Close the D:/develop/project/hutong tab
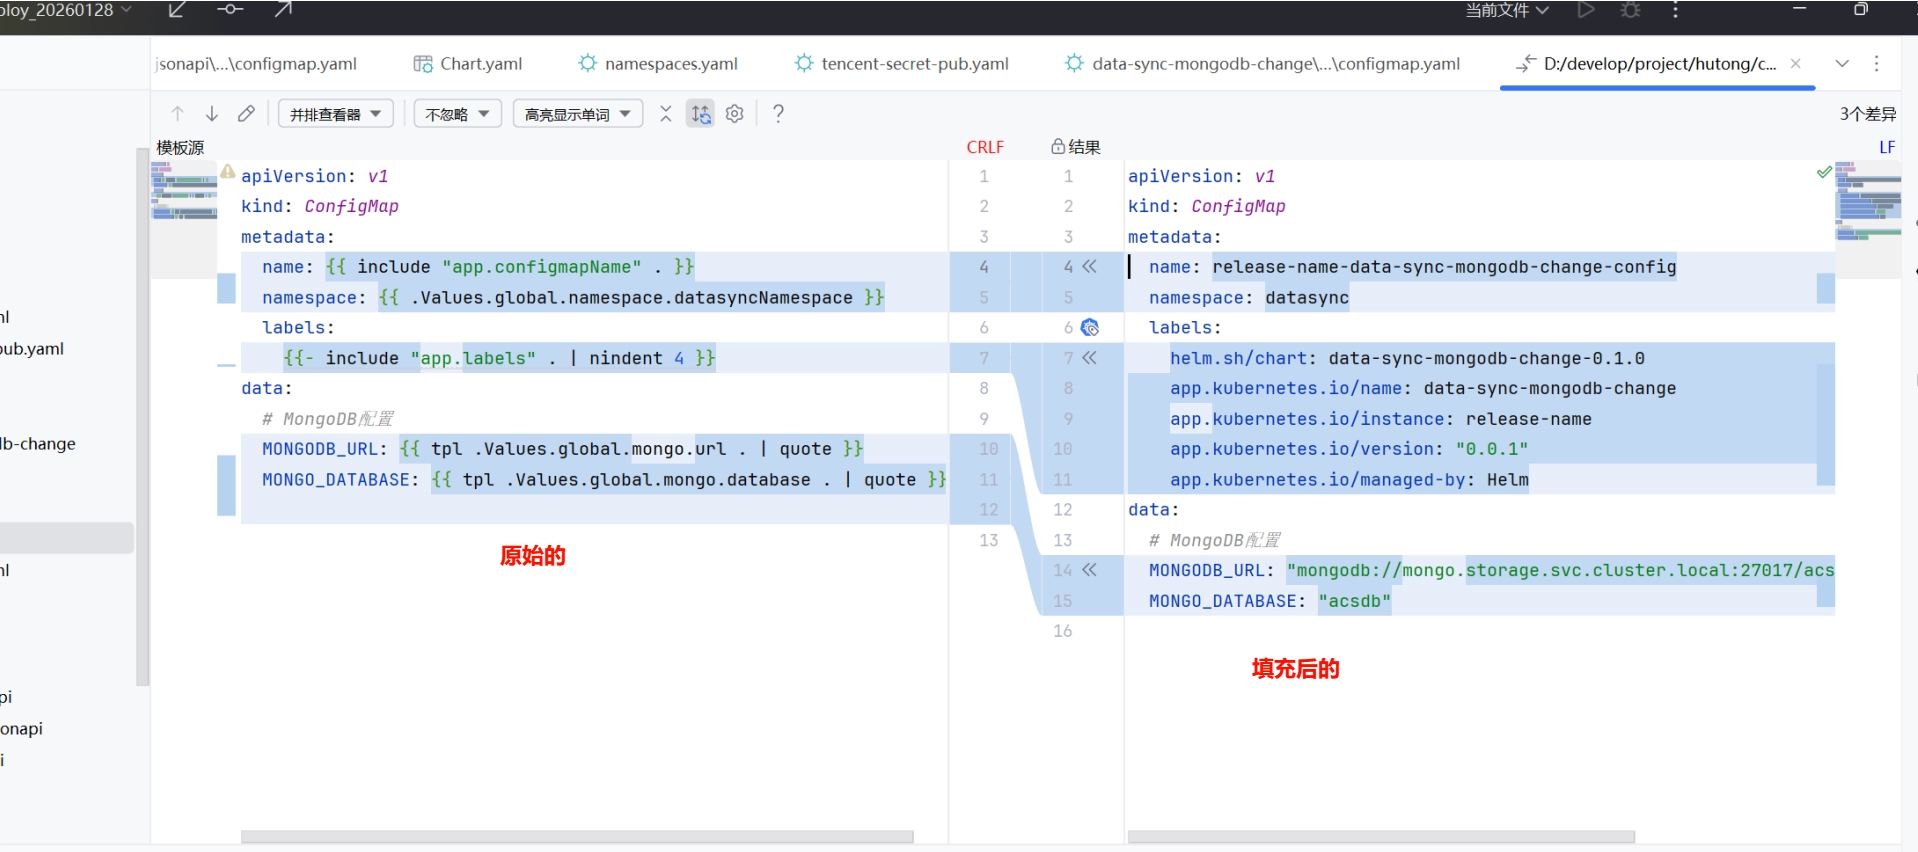The image size is (1918, 852). coord(1796,64)
